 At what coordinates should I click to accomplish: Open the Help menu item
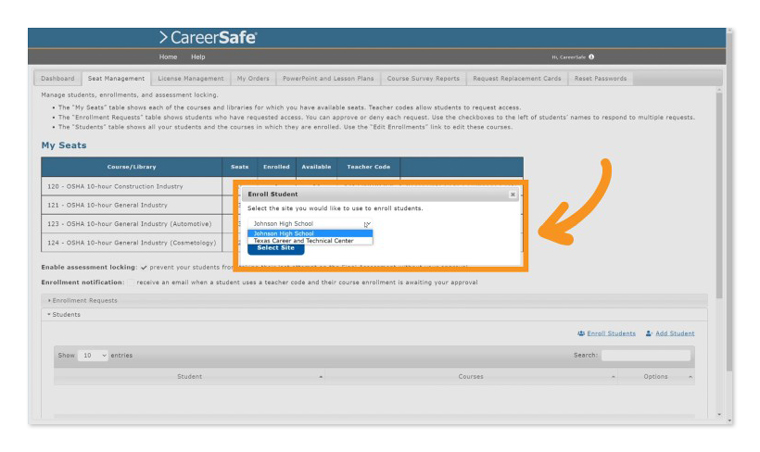[x=198, y=57]
